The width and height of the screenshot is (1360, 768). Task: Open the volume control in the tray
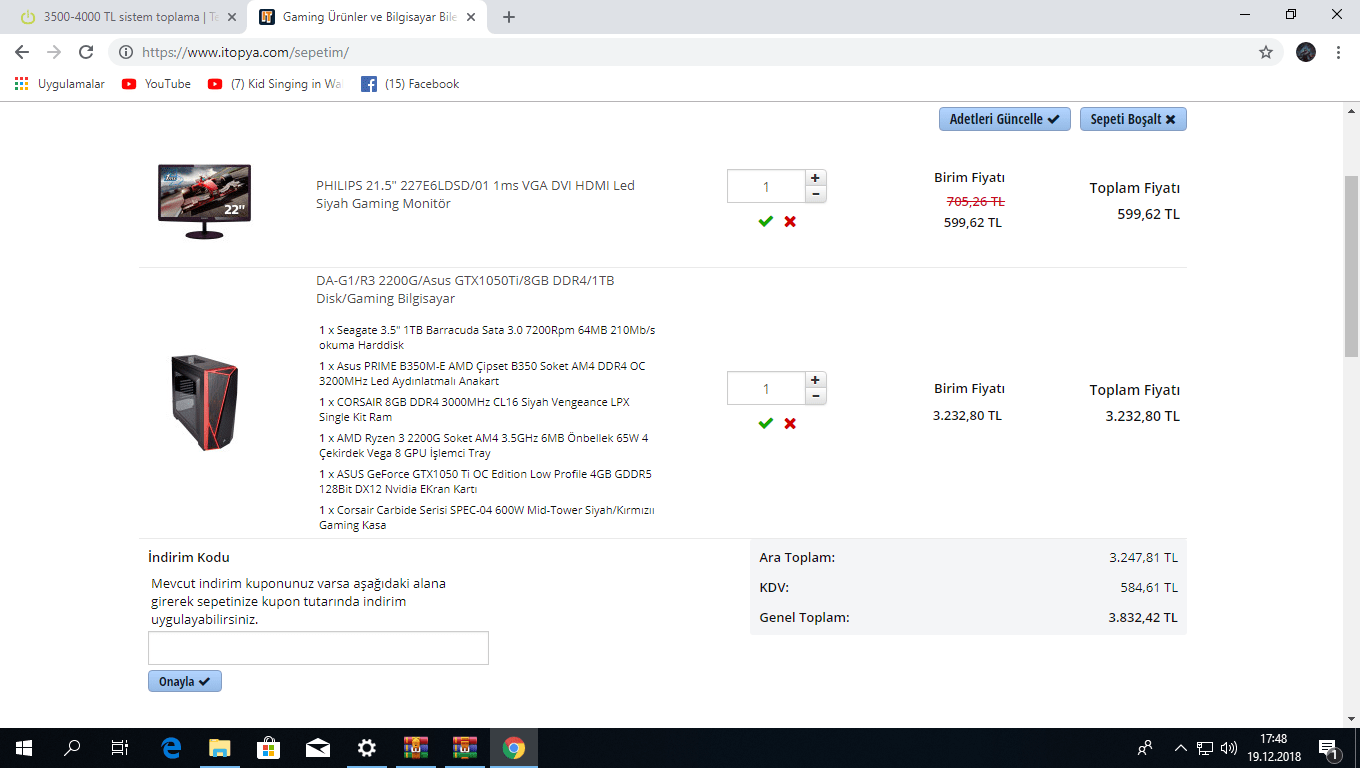tap(1229, 748)
